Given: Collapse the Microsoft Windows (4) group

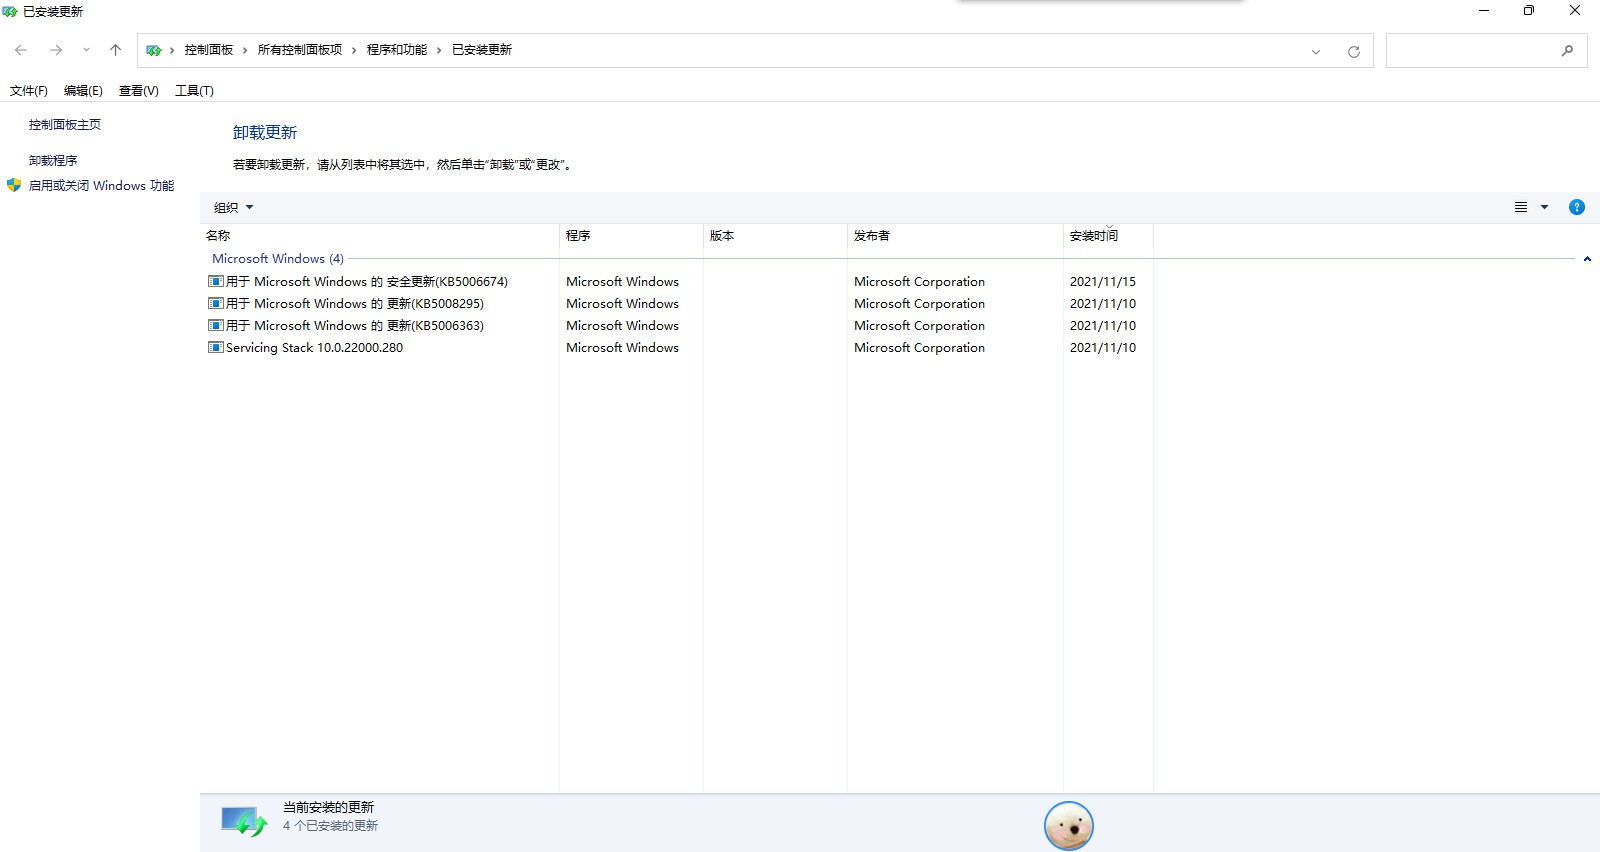Looking at the screenshot, I should click(x=1587, y=259).
